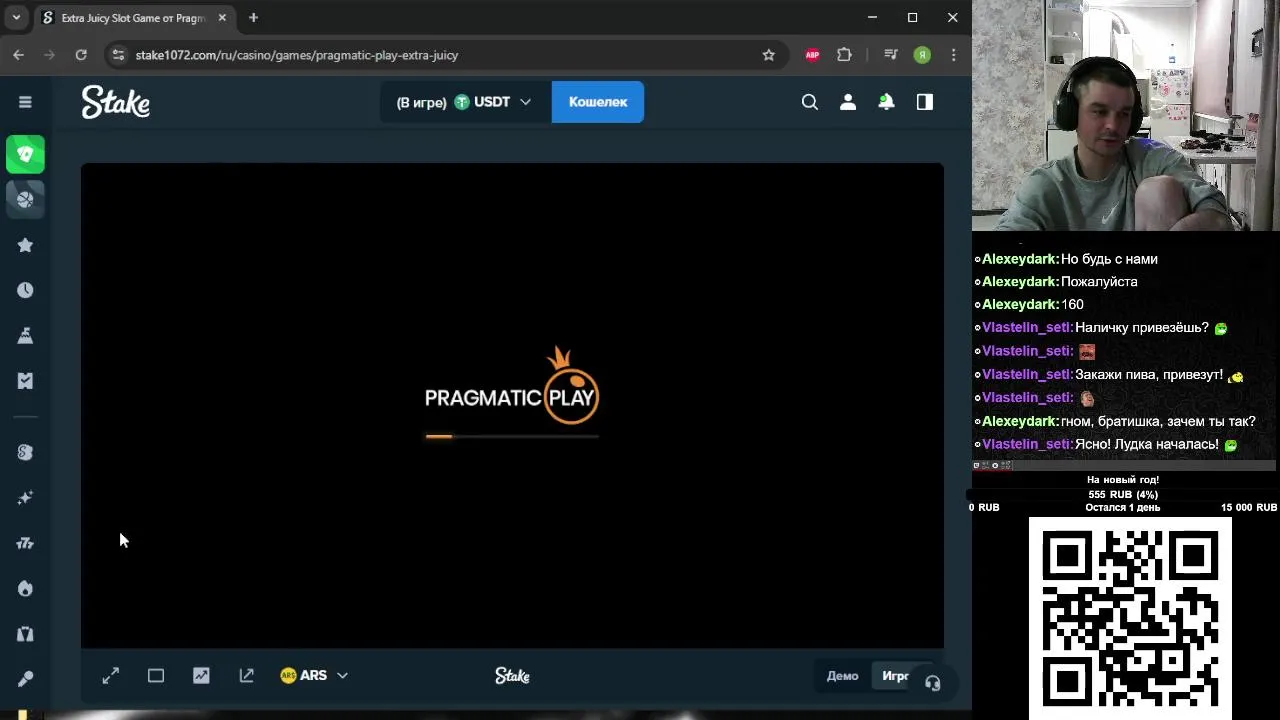Open the Stake search magnifier
Screen dimensions: 1280x720
coord(810,102)
